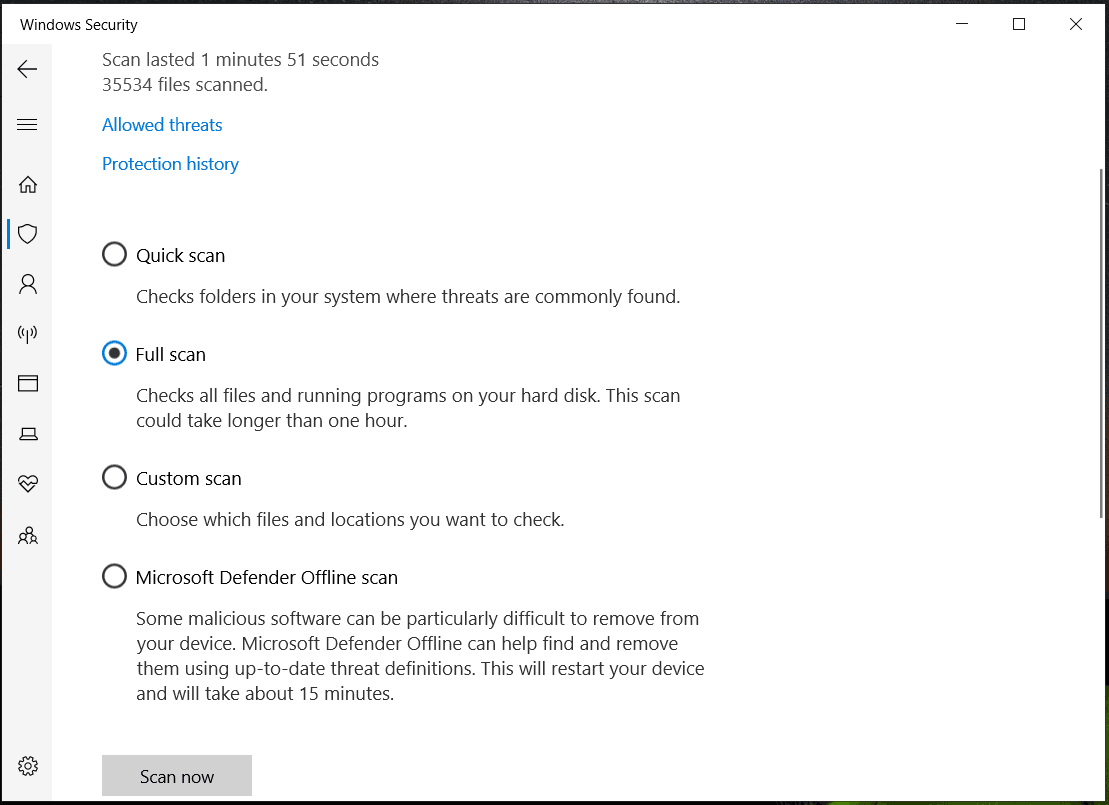Open App & browser control icon
Screen dimensions: 1109x805
coord(28,383)
